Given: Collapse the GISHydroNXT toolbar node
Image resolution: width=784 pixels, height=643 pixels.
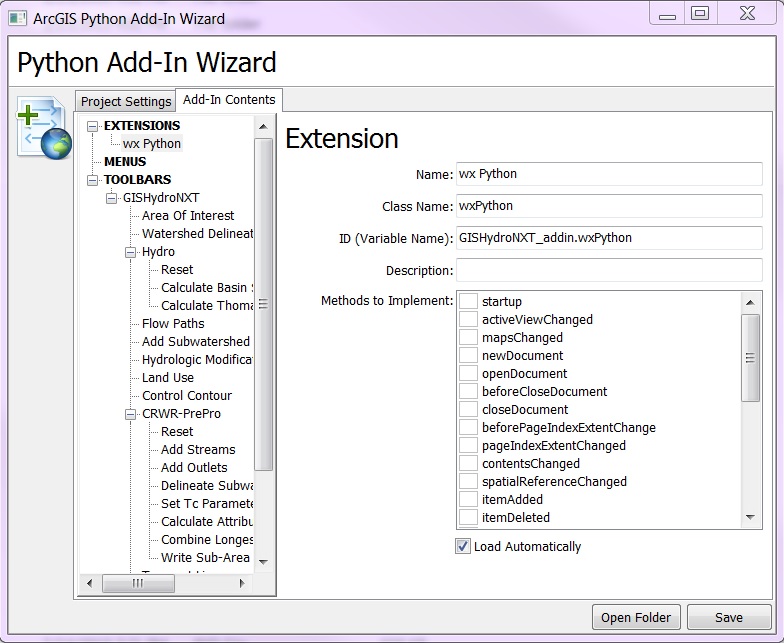Looking at the screenshot, I should tap(112, 198).
